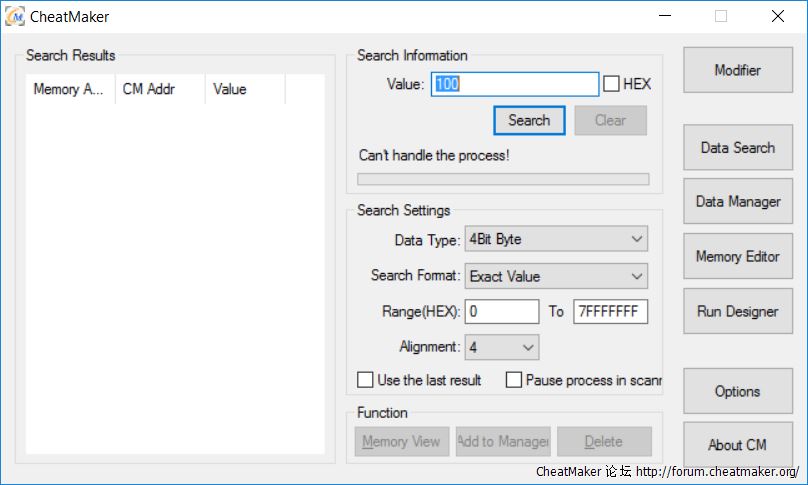Click the CheatMaker app icon in title bar
808x485 pixels.
(15, 17)
